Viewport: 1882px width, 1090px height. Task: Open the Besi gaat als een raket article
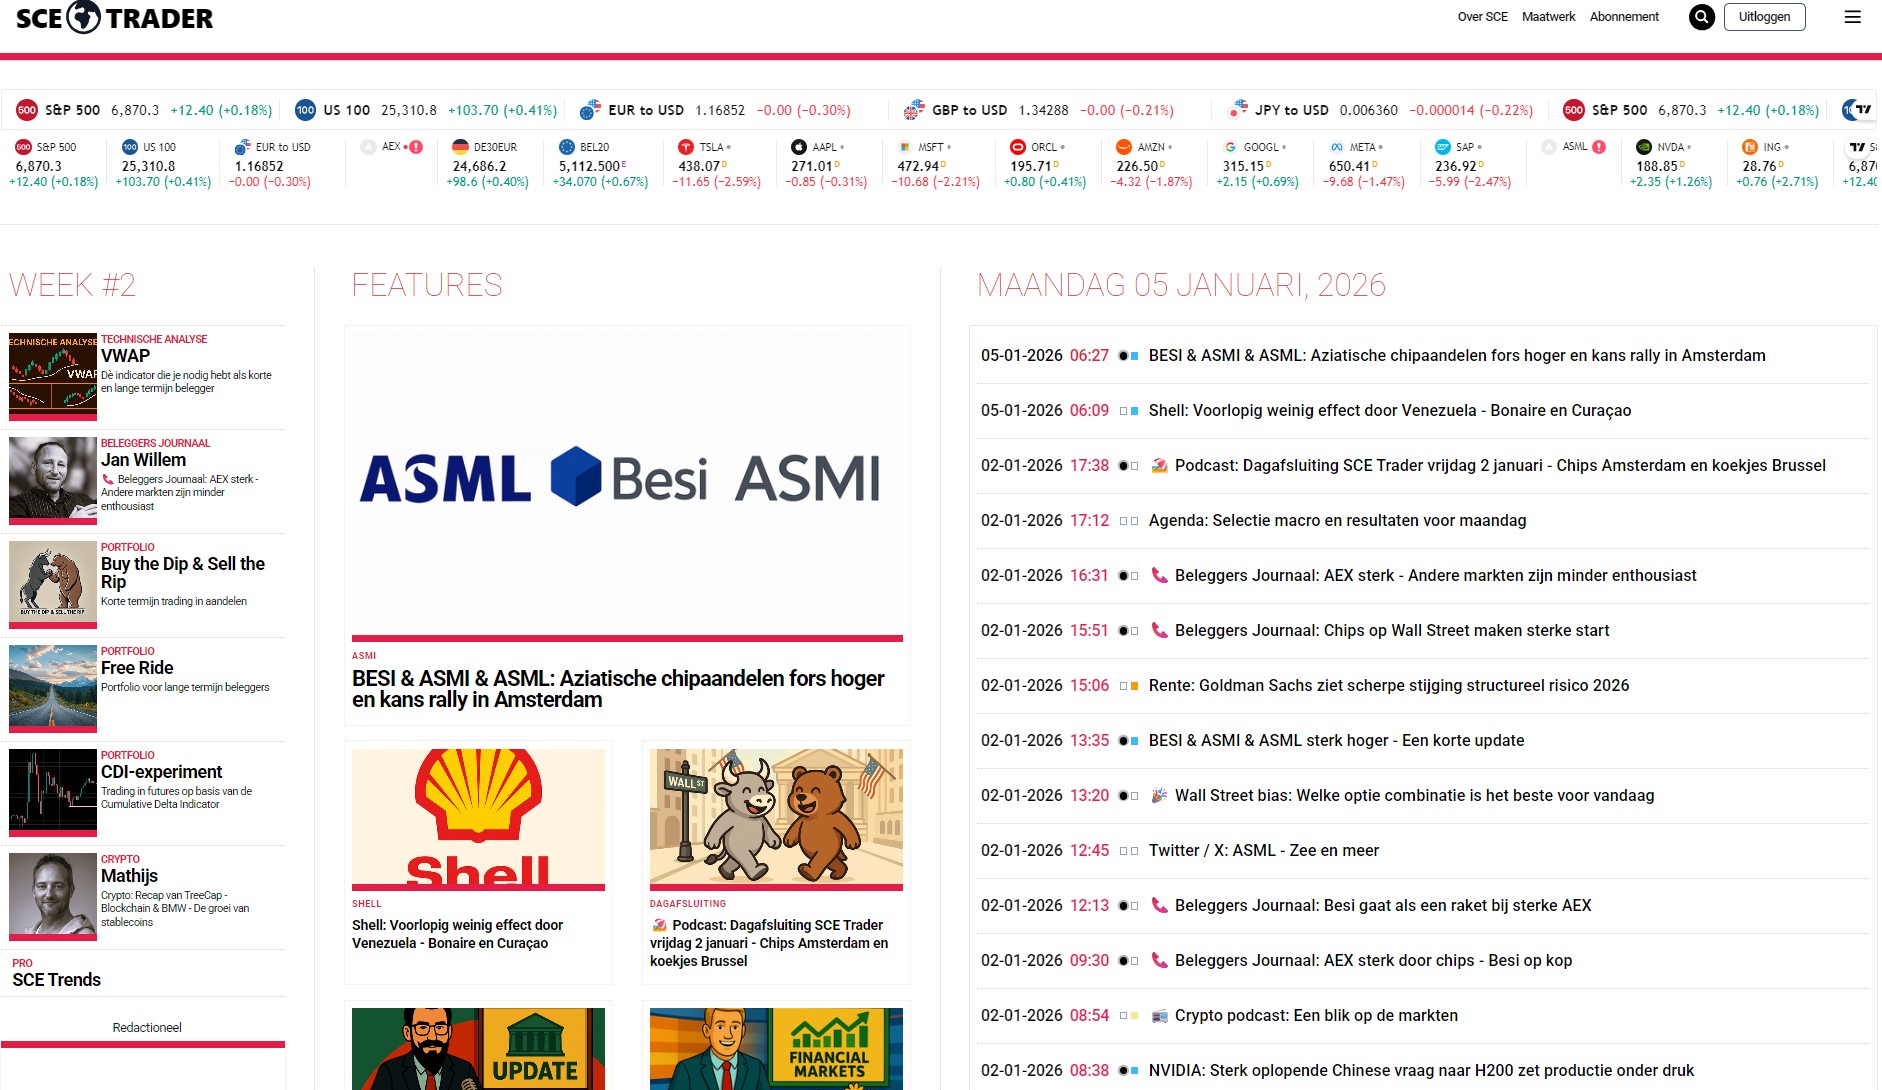[1383, 905]
